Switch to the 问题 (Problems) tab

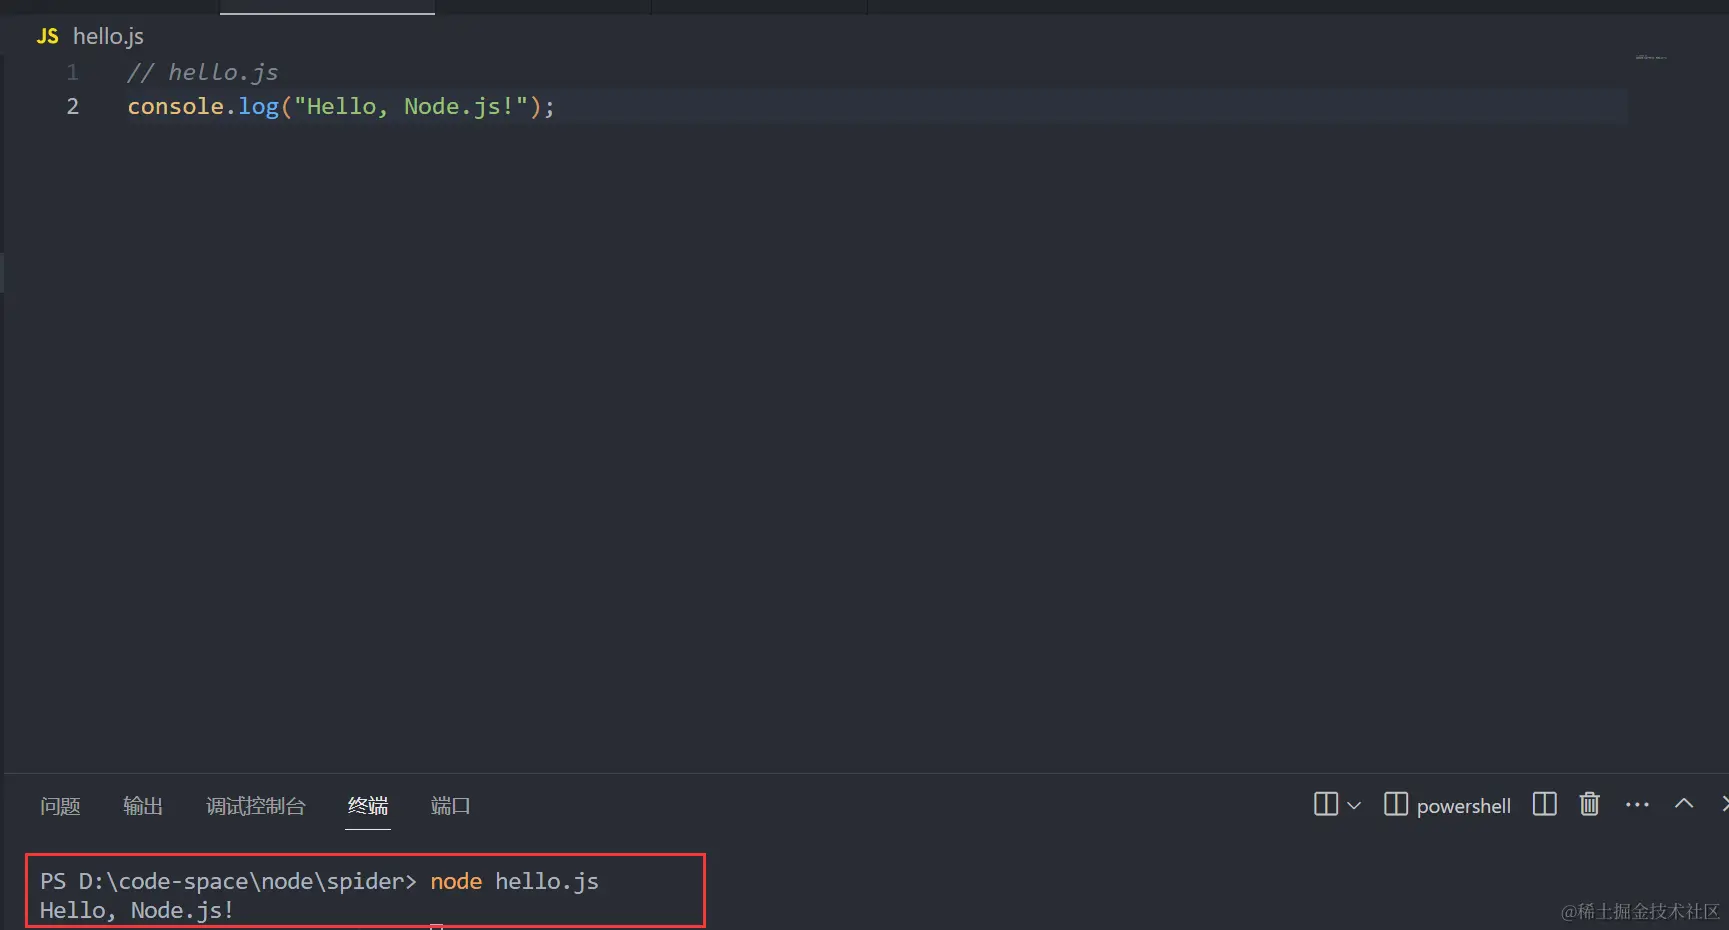coord(60,806)
